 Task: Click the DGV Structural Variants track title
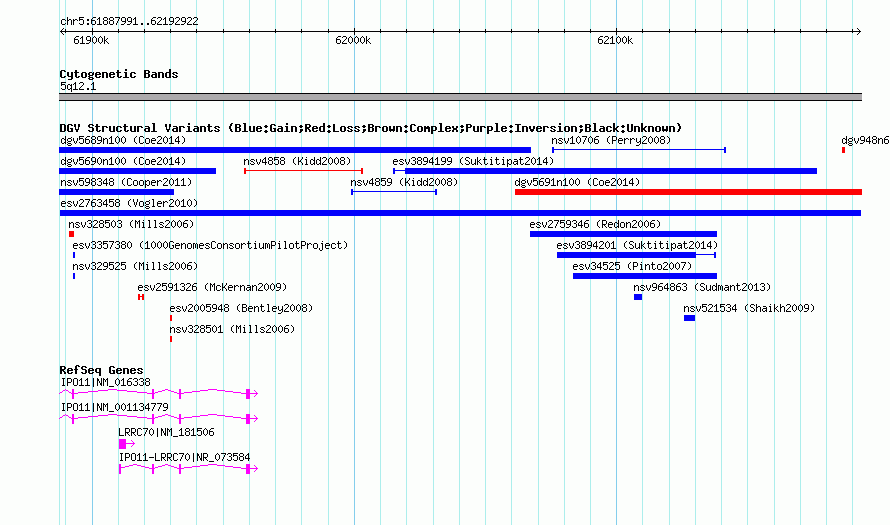(x=371, y=128)
